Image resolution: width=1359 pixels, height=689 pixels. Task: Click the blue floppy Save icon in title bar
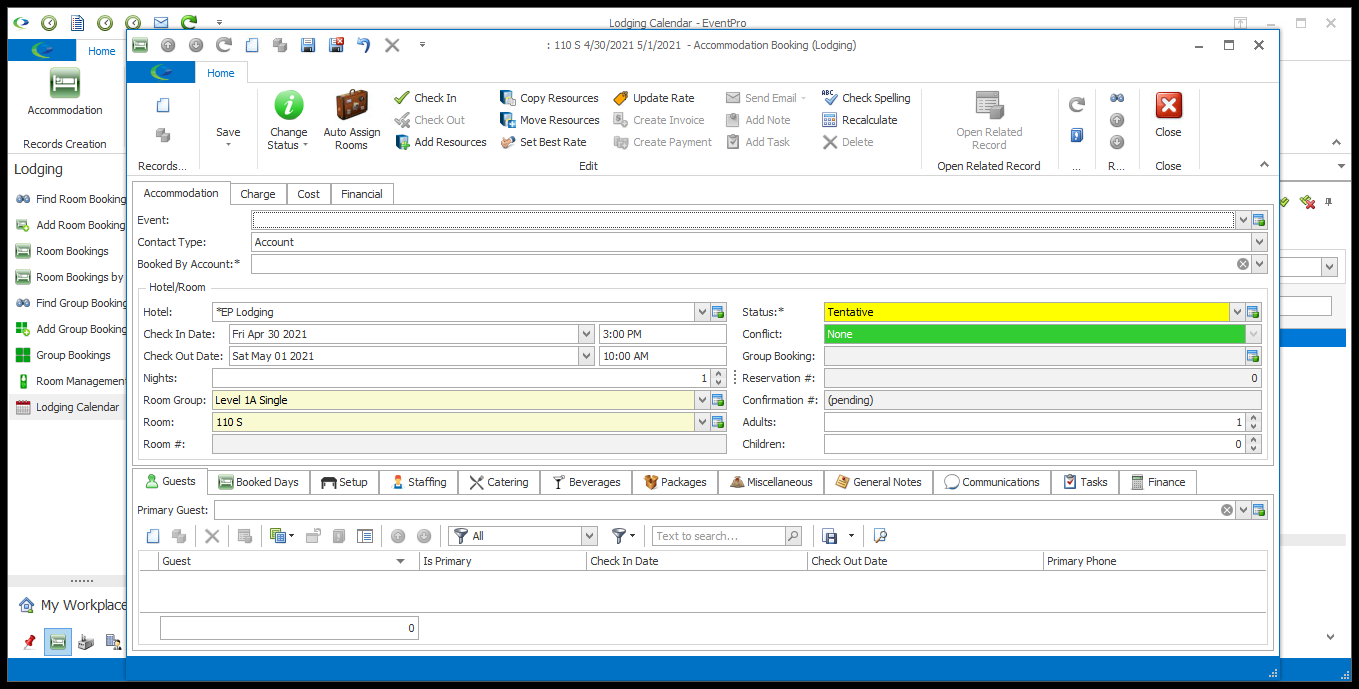pyautogui.click(x=308, y=45)
